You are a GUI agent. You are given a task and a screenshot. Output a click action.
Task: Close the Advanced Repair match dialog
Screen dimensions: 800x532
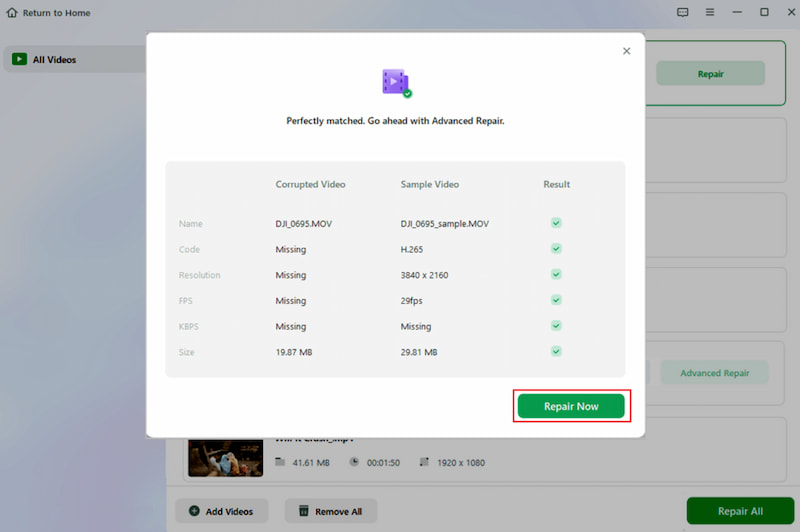pos(627,51)
